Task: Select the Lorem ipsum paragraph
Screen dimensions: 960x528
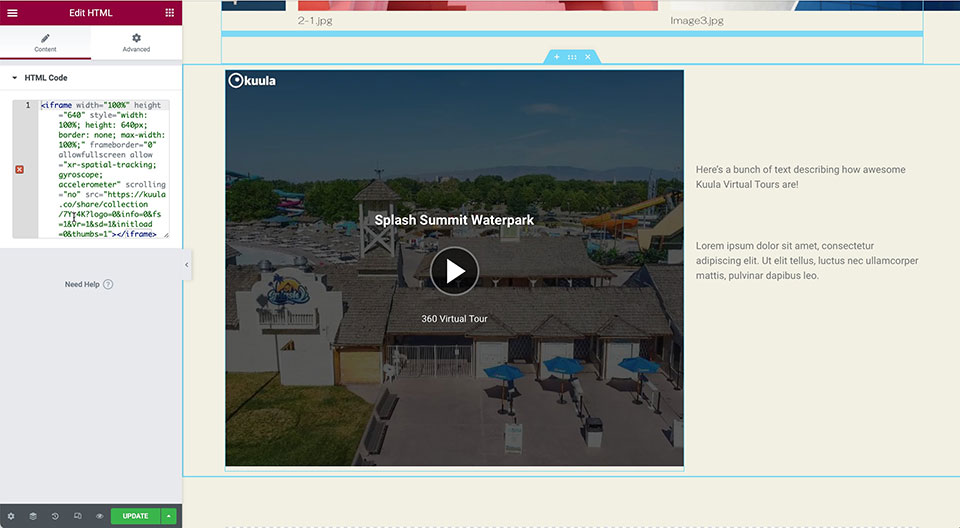Action: (807, 260)
